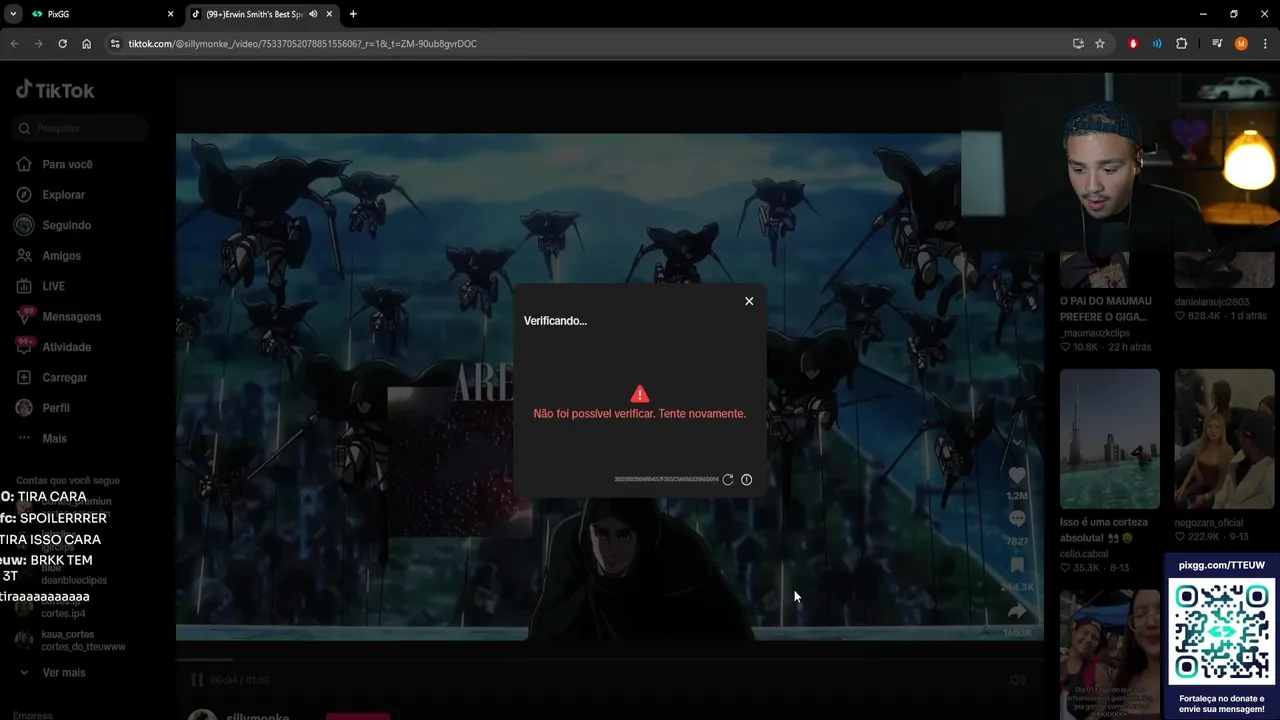Click the browser Home button
This screenshot has height=720, width=1280.
[87, 44]
